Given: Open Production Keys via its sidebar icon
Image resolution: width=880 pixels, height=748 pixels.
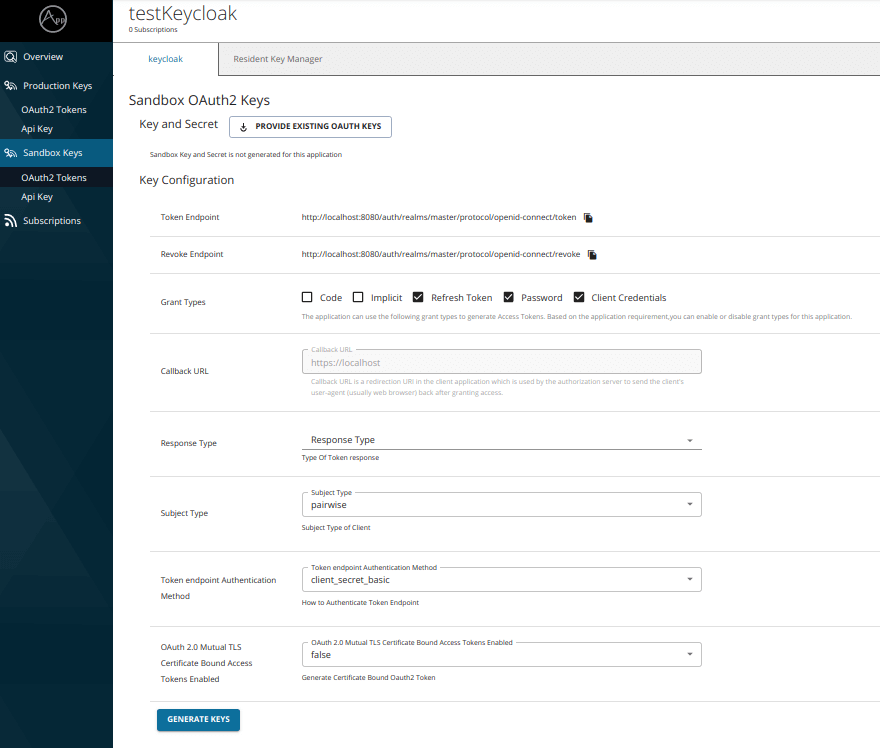Looking at the screenshot, I should [x=11, y=85].
